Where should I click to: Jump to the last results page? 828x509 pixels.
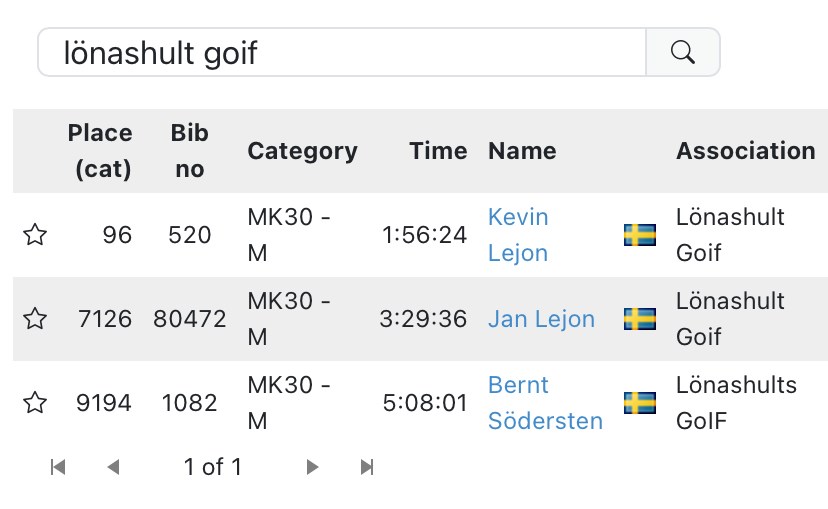pyautogui.click(x=367, y=467)
